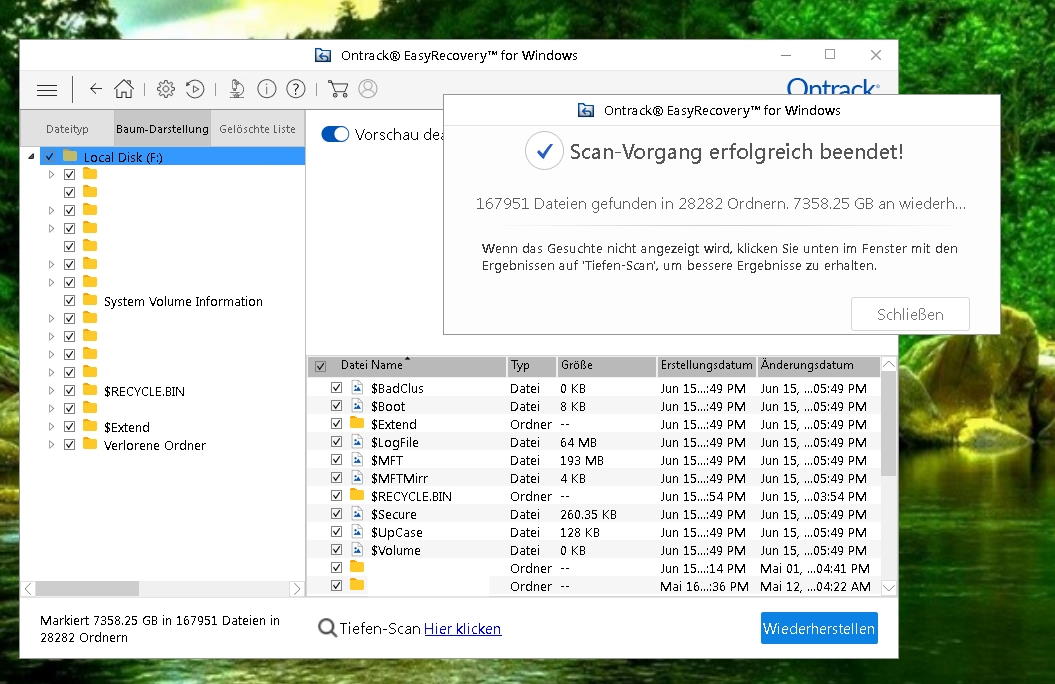The width and height of the screenshot is (1055, 684).
Task: Uncheck the Verlorene Ordner checkbox
Action: click(x=69, y=445)
